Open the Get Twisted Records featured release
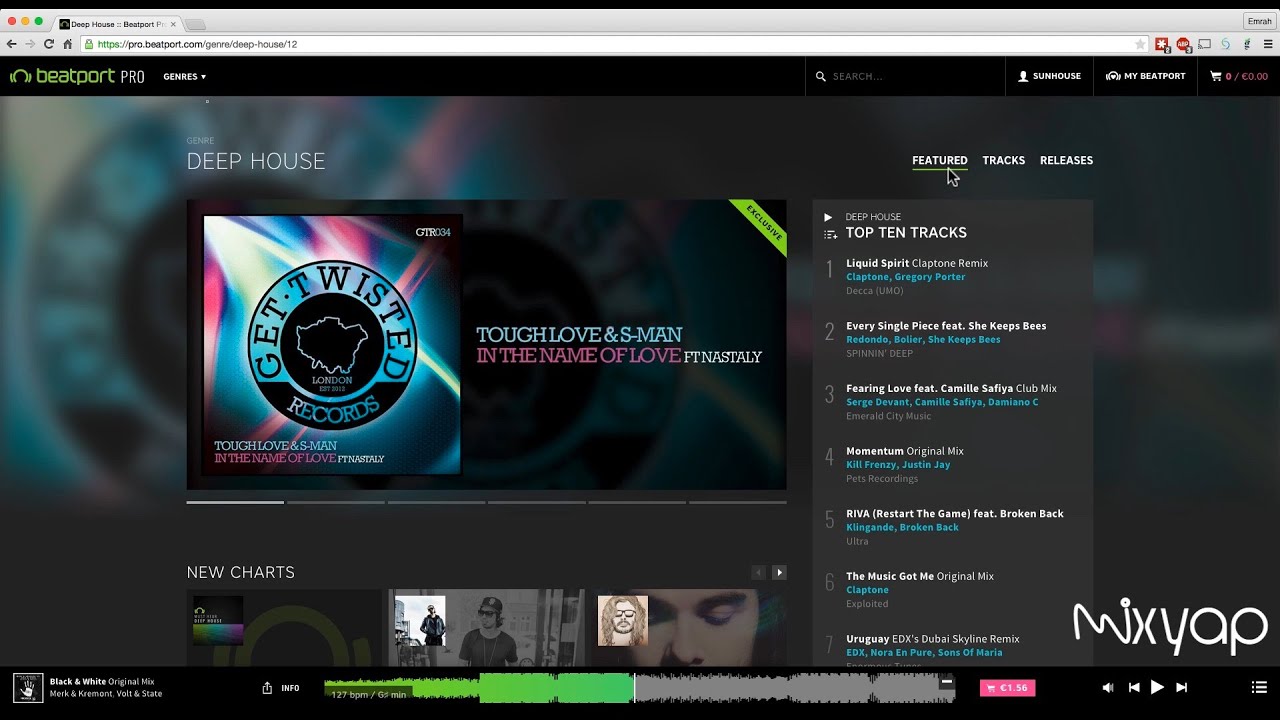Viewport: 1280px width, 720px height. click(486, 345)
